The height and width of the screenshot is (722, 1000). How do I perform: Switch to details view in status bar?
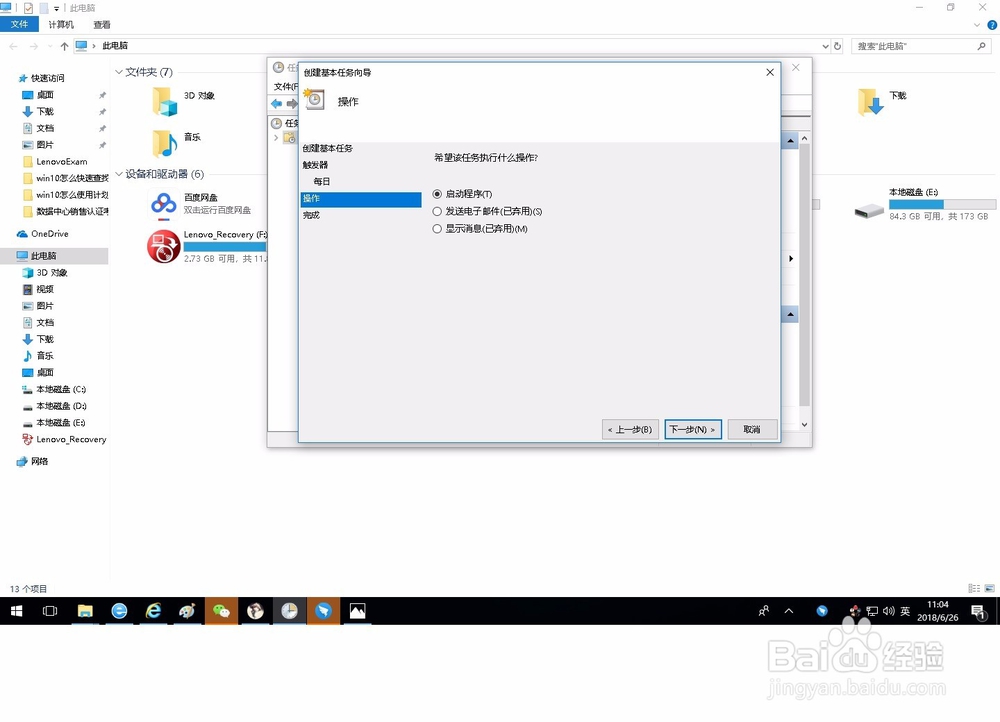974,588
